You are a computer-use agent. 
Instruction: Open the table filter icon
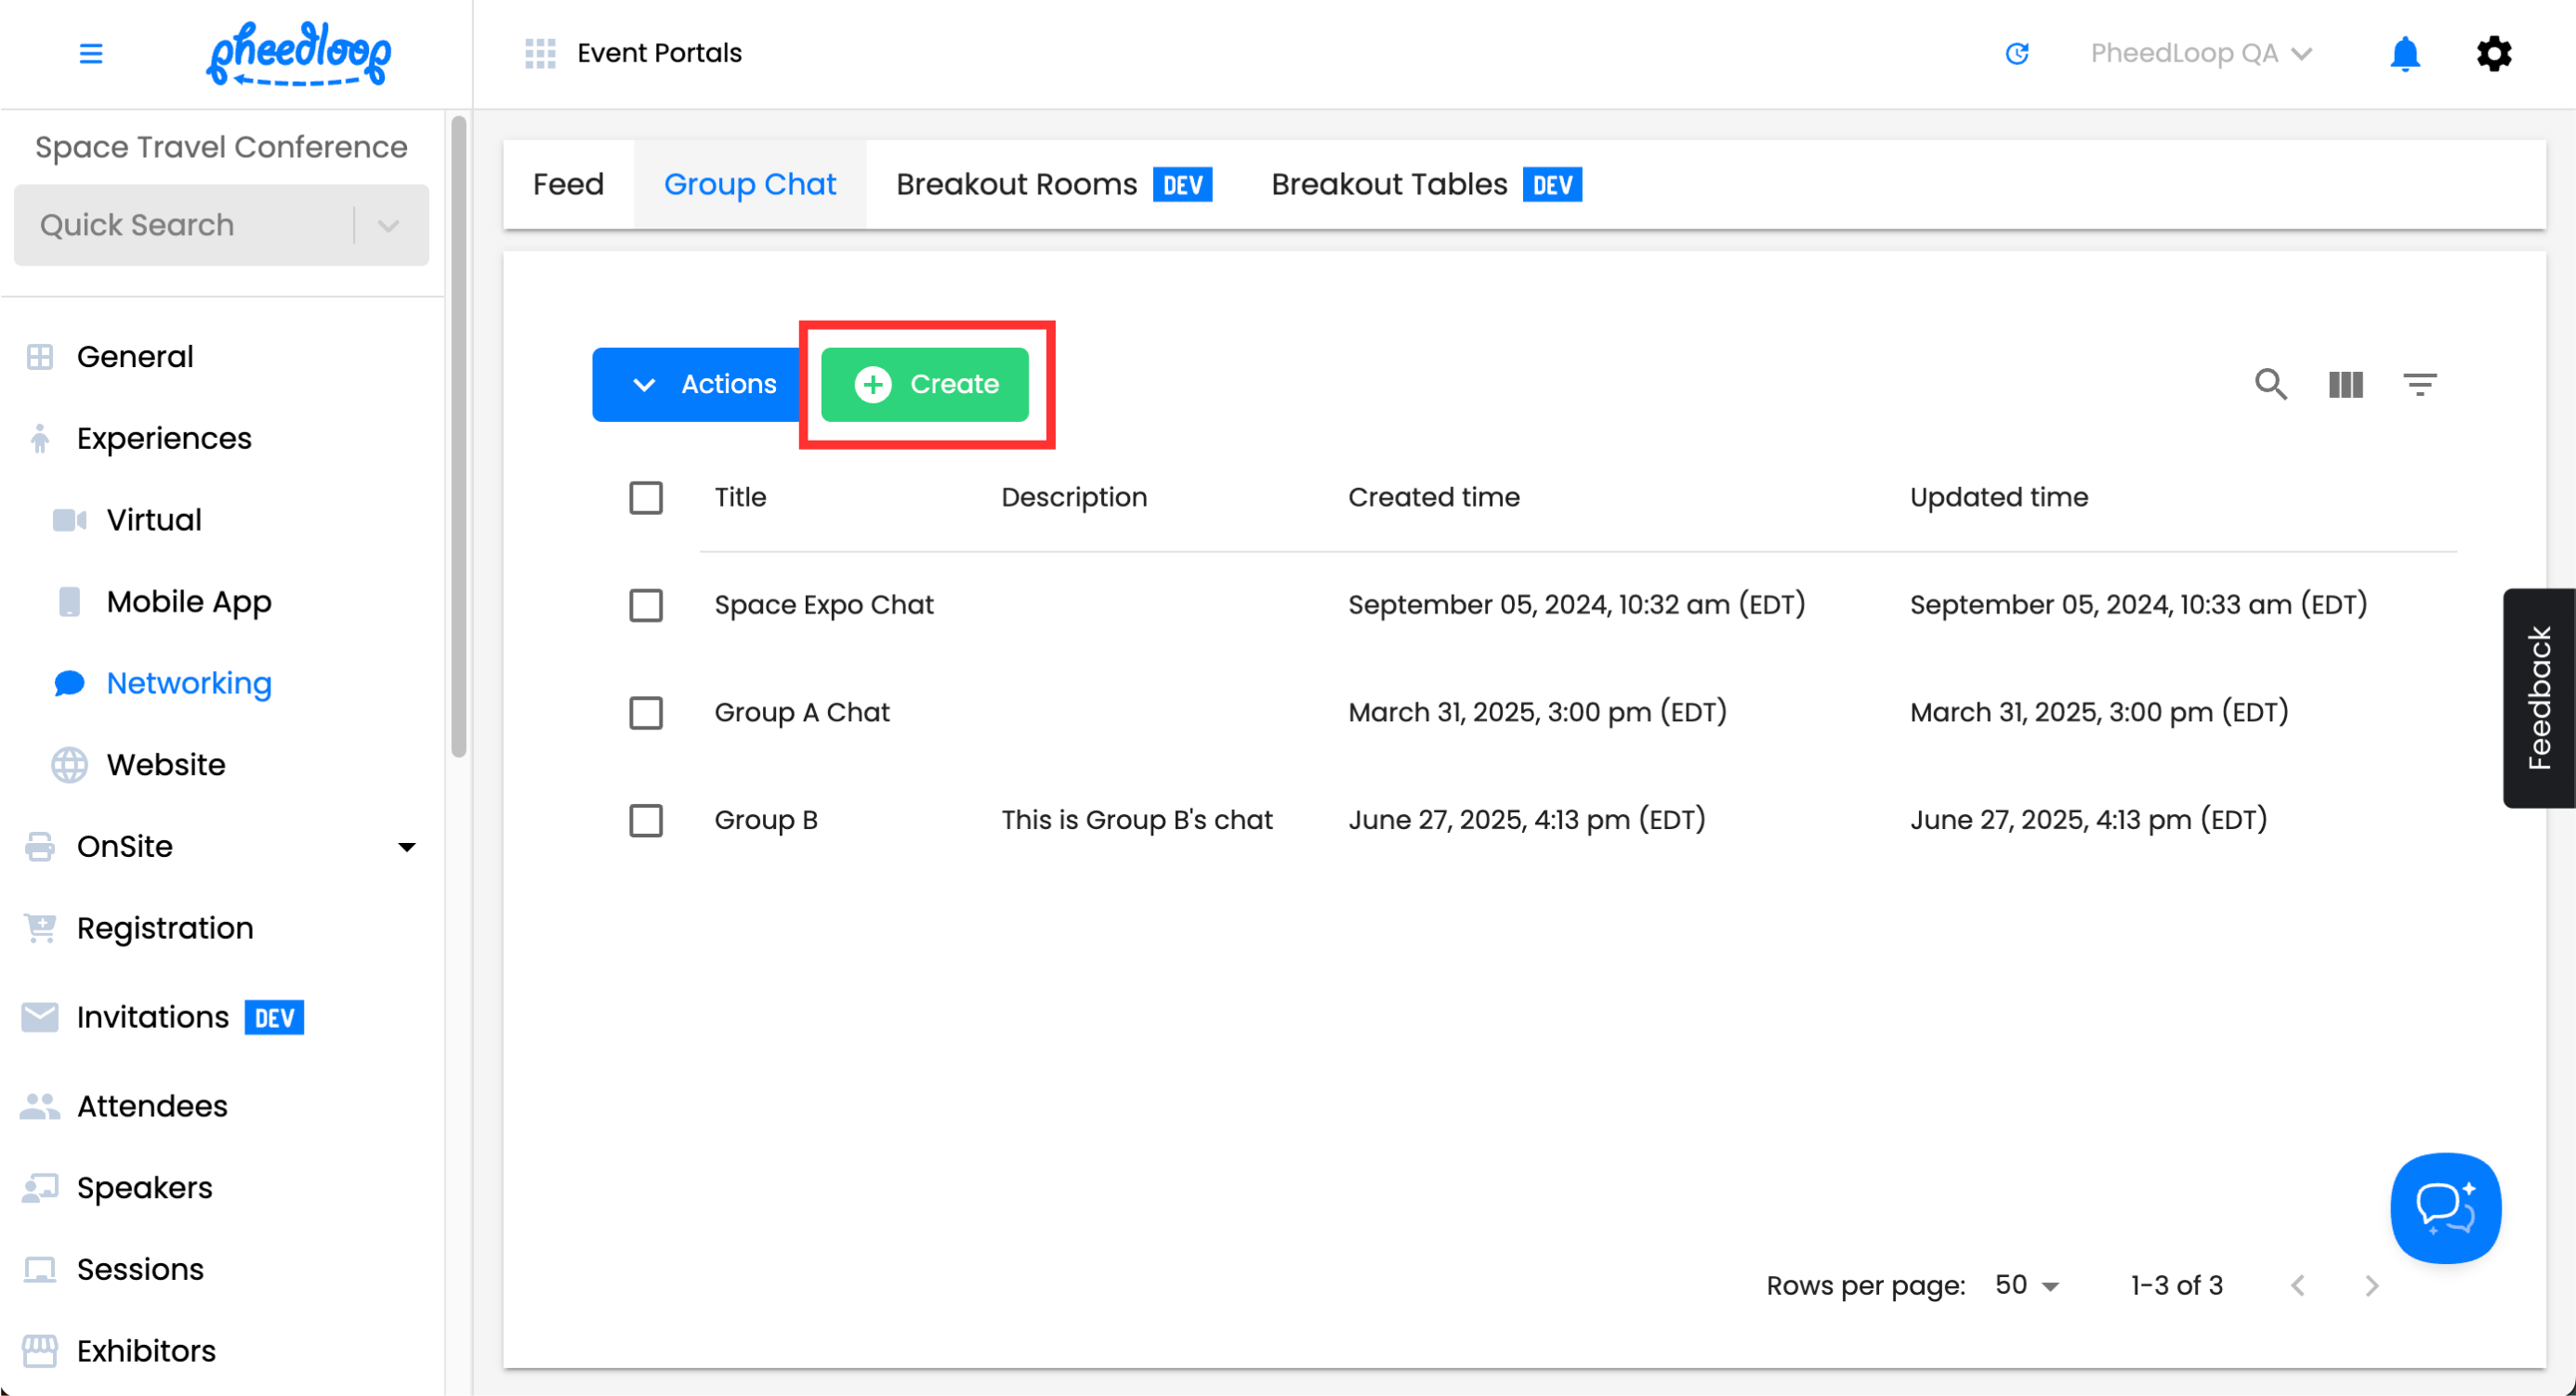pyautogui.click(x=2419, y=384)
